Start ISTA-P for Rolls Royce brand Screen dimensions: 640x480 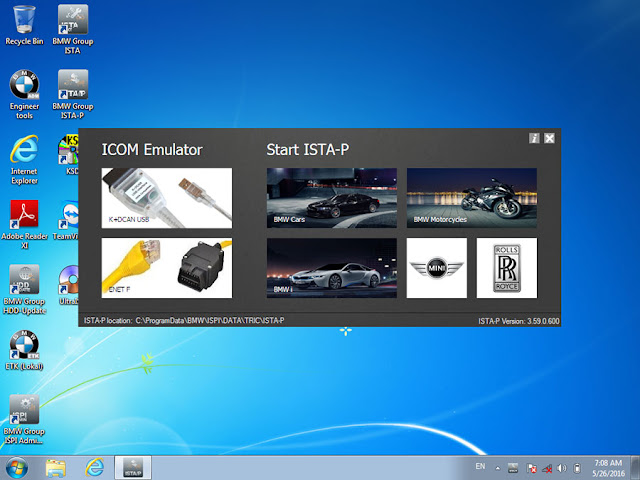[507, 268]
